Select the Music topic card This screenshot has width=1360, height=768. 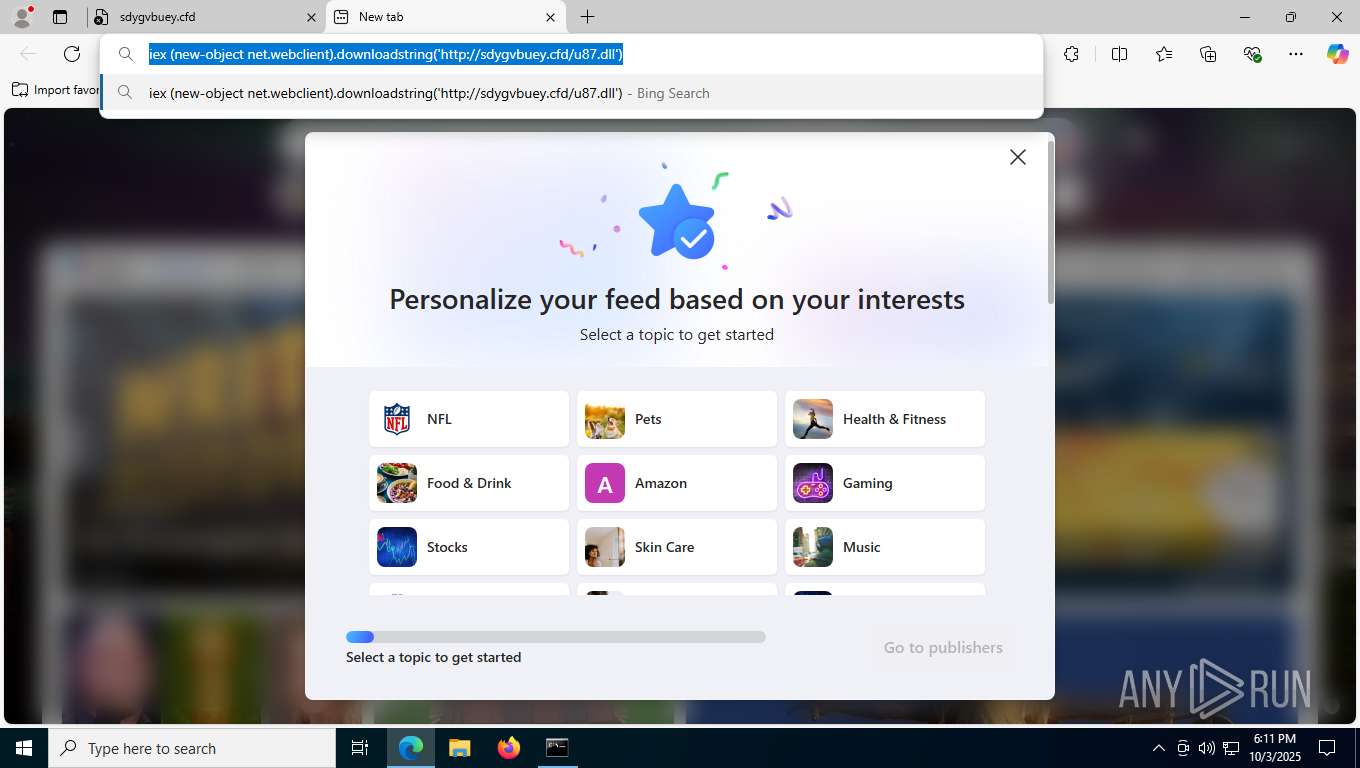pos(885,547)
